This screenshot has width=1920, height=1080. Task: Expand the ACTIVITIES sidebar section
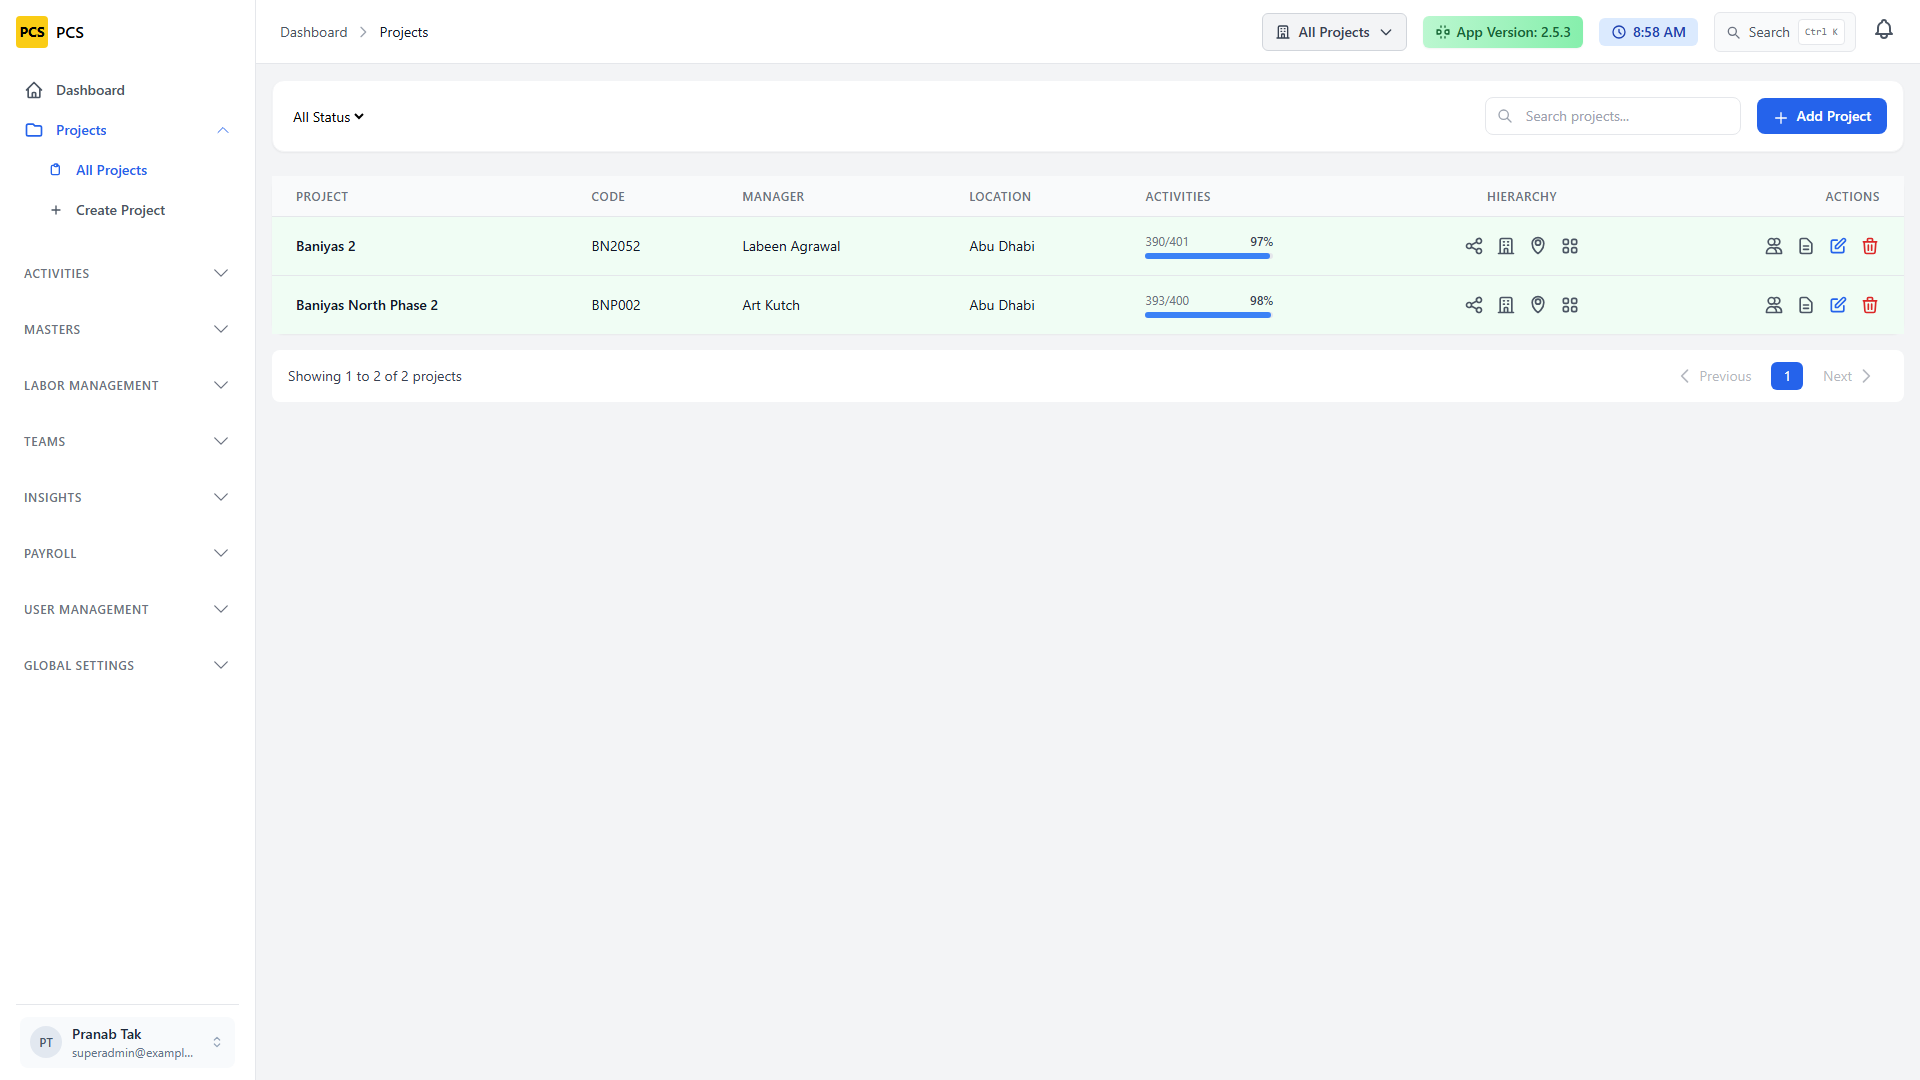126,273
